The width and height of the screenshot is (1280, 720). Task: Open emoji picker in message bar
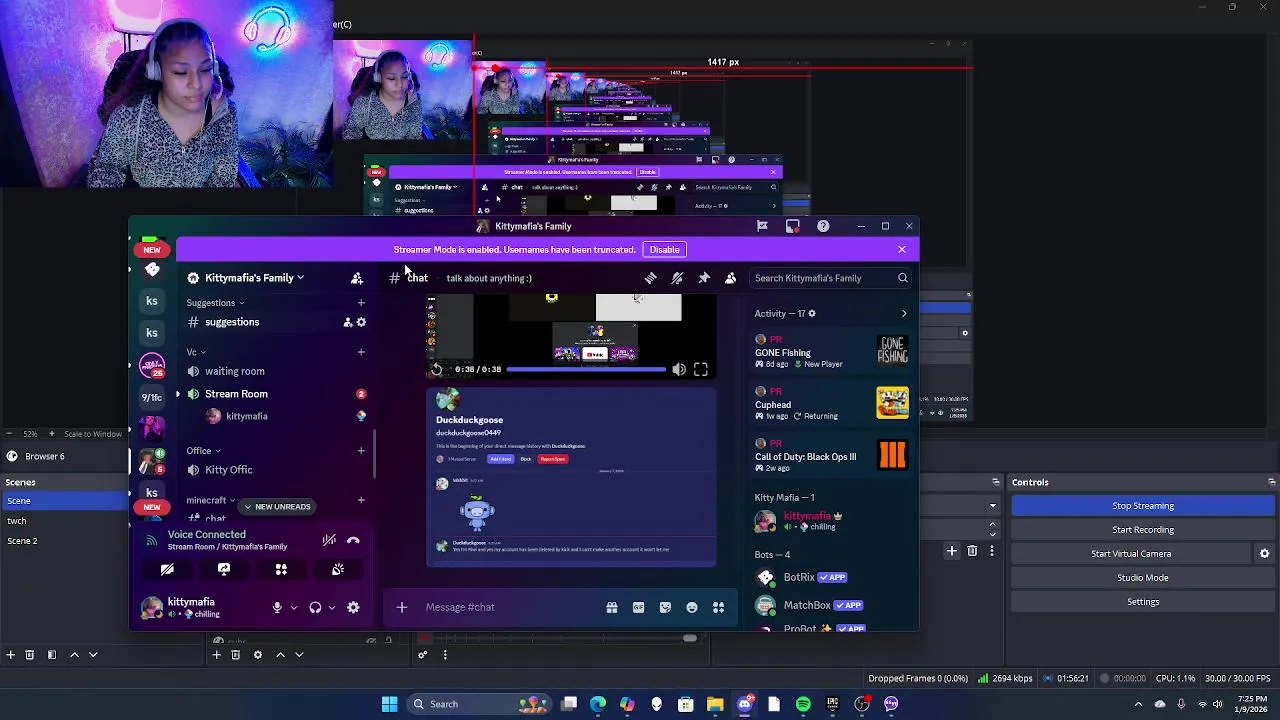pyautogui.click(x=692, y=607)
